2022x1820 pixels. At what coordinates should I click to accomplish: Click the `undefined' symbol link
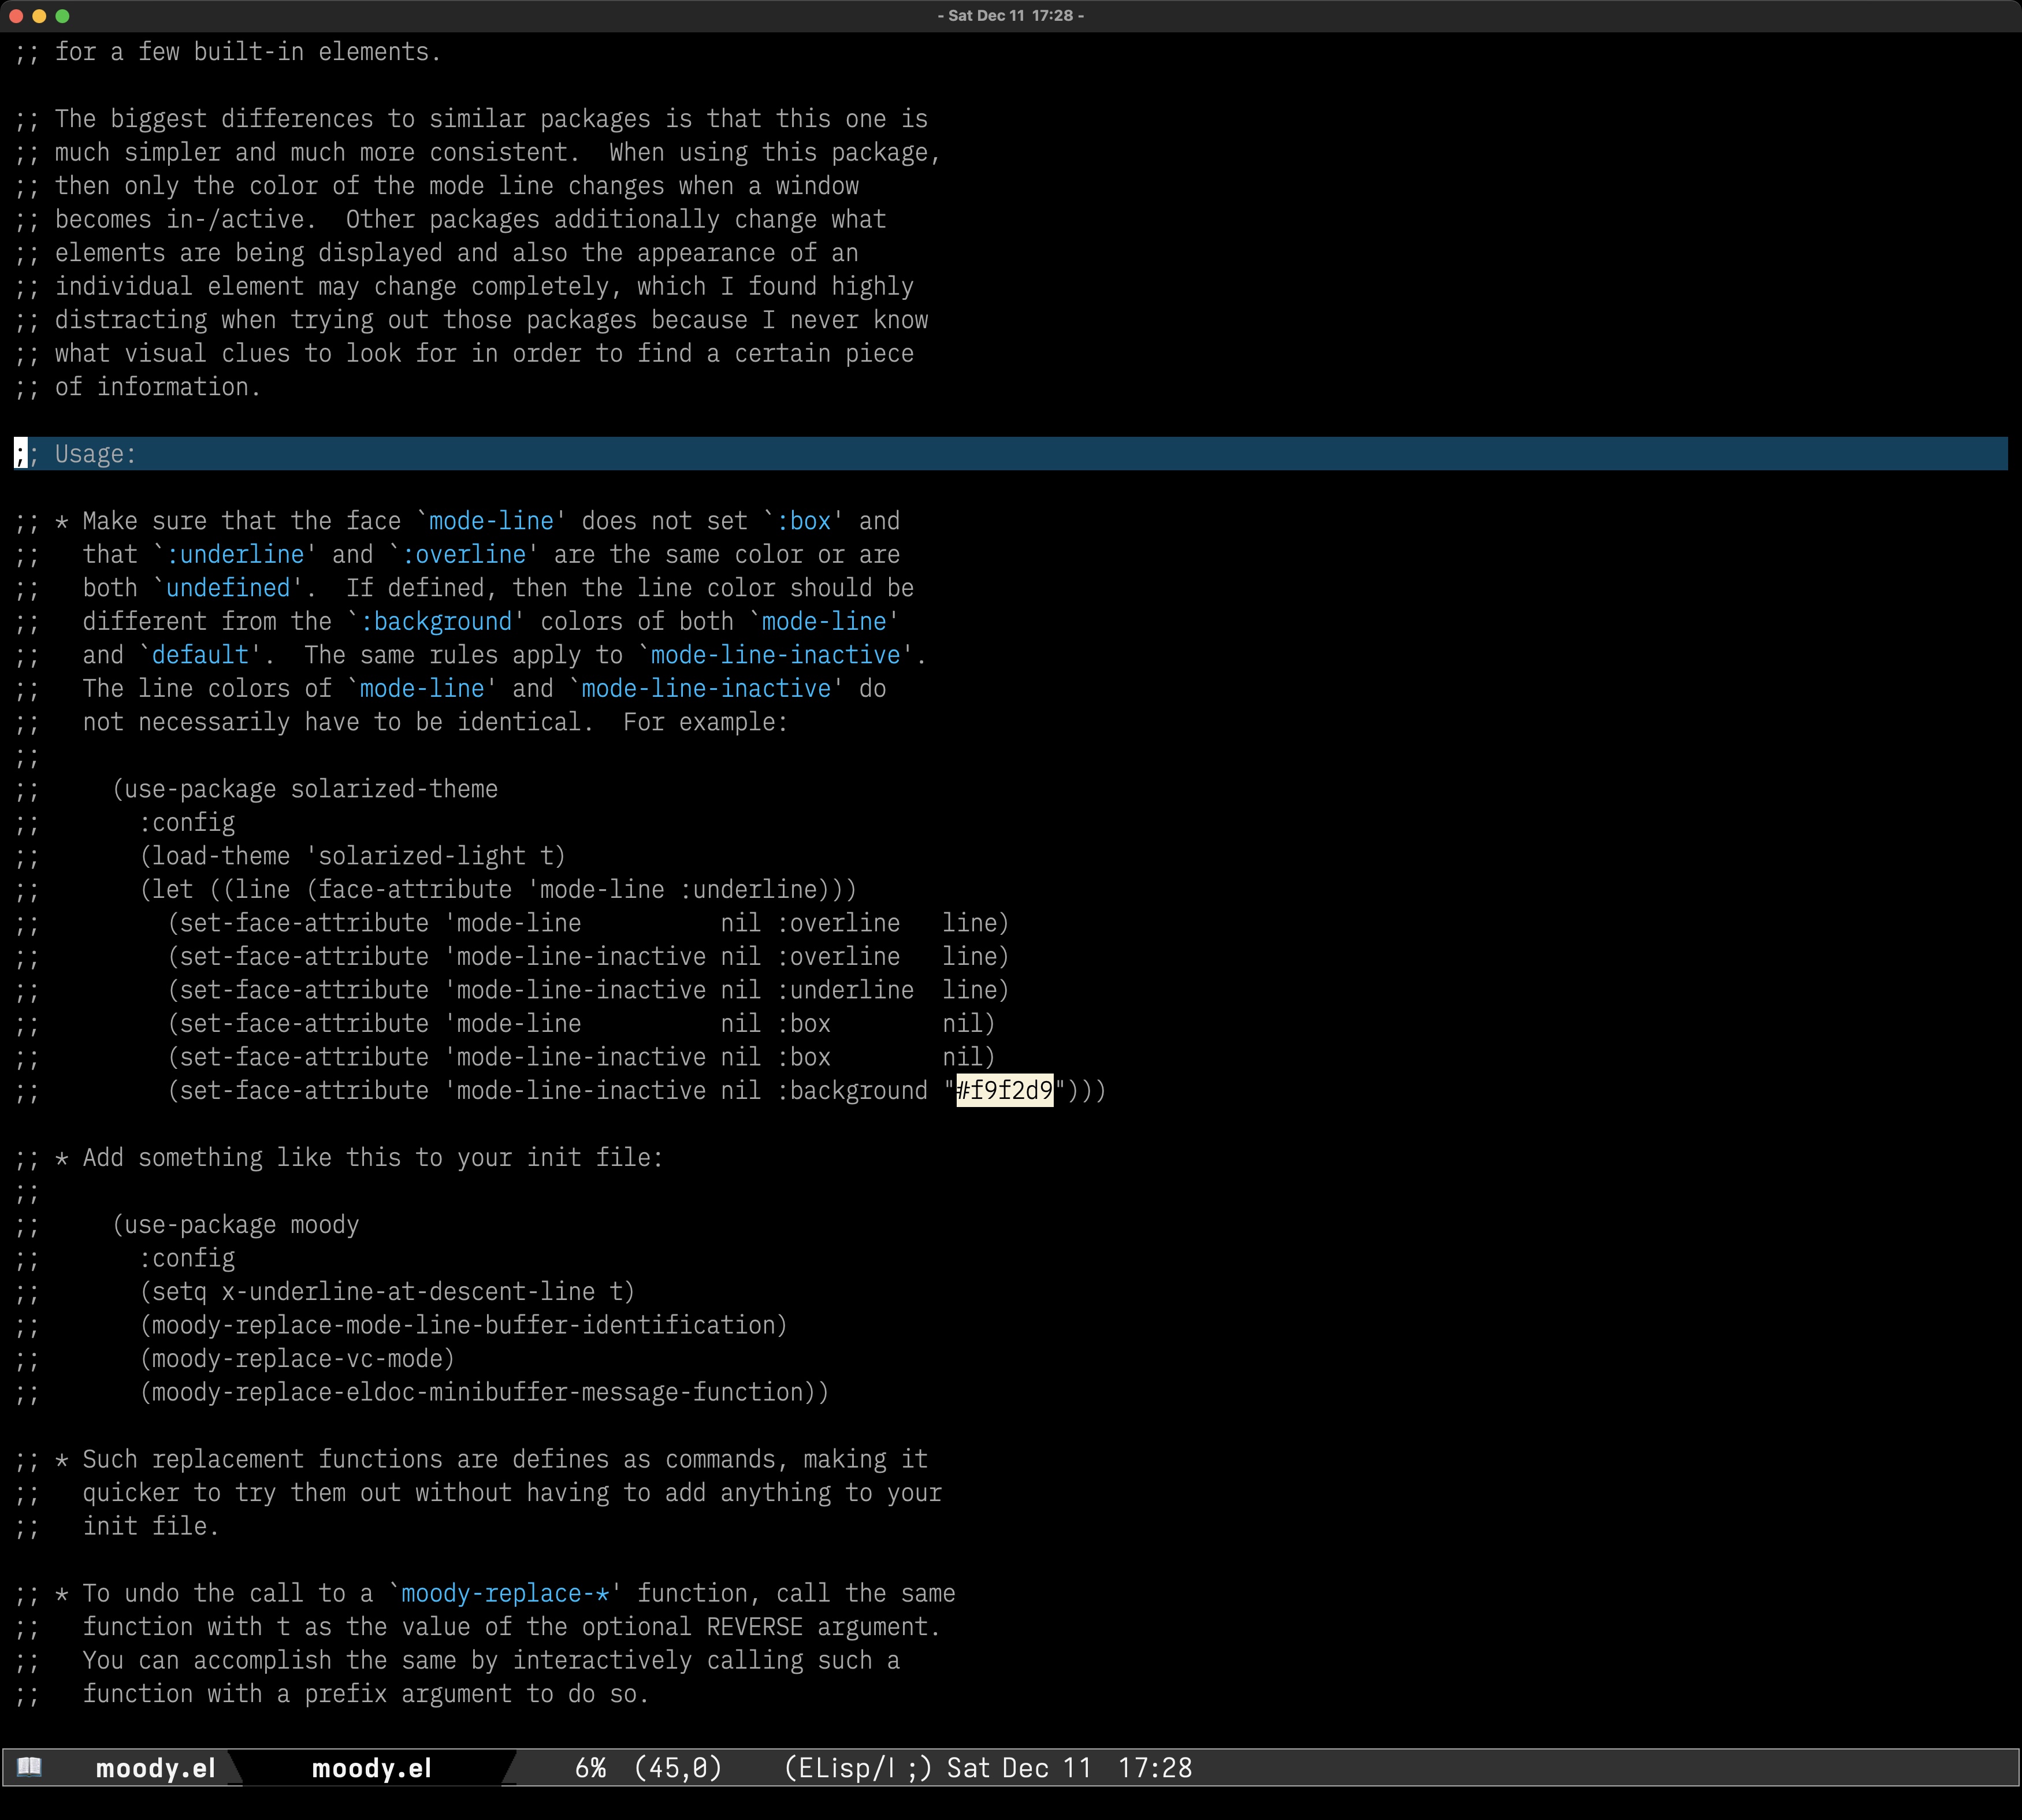tap(228, 588)
